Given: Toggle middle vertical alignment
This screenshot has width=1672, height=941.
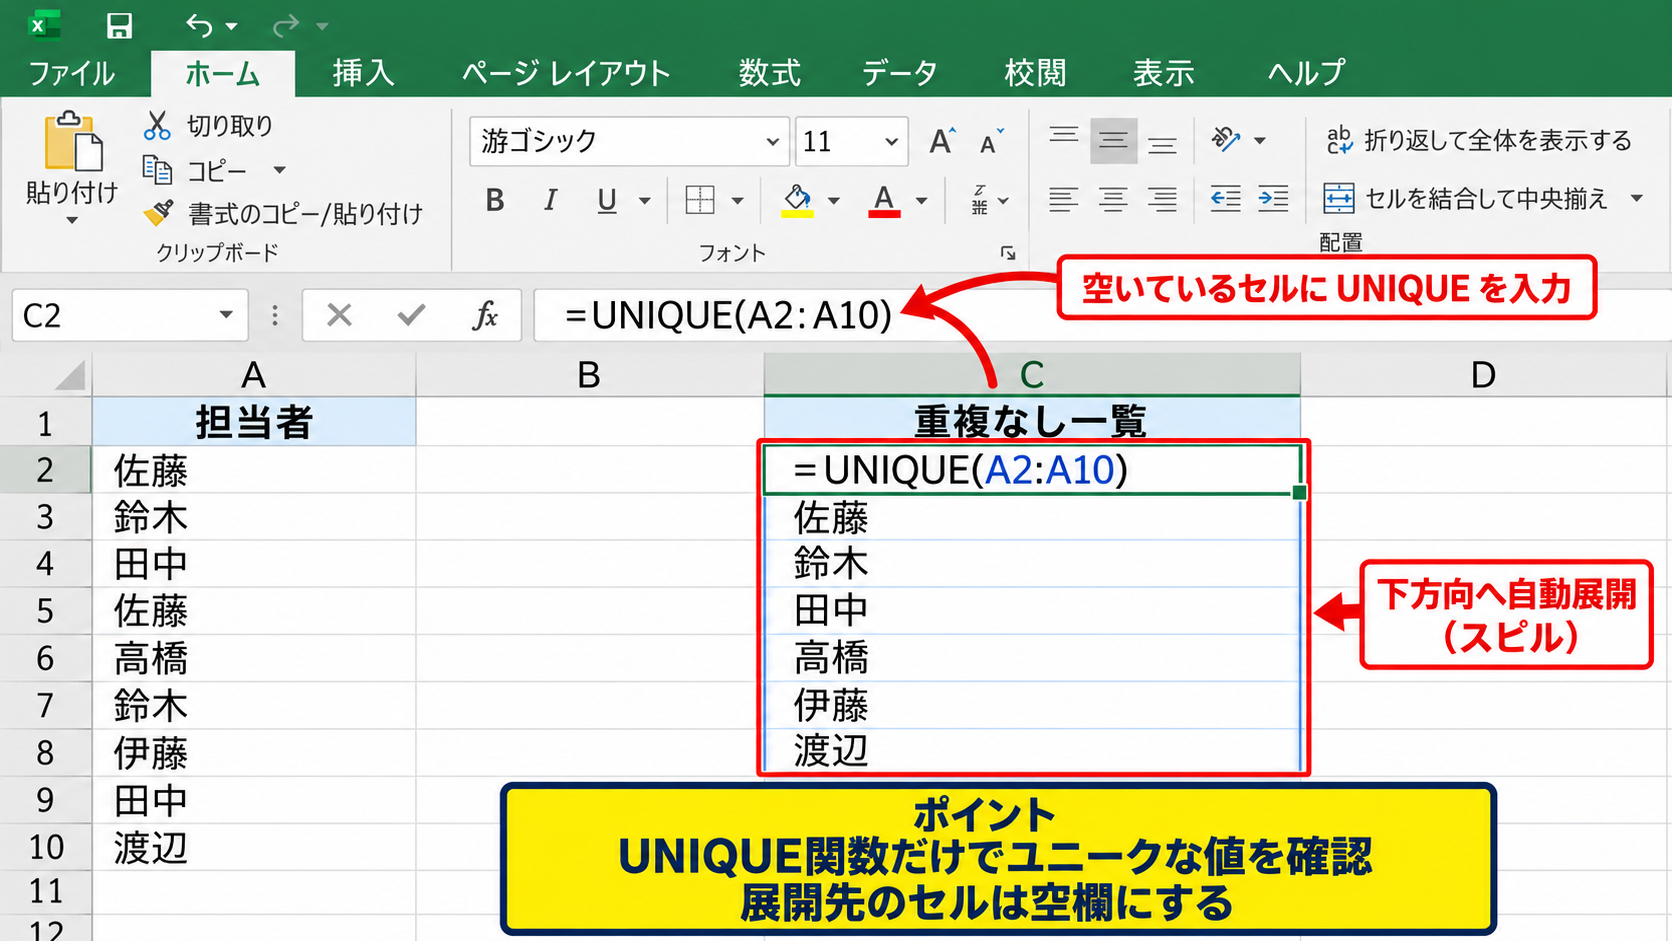Looking at the screenshot, I should pos(1113,141).
